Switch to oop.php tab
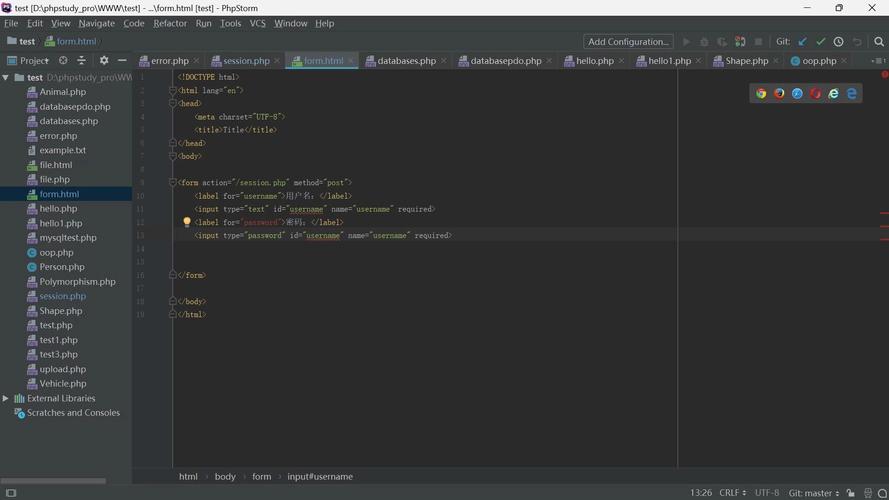Image resolution: width=889 pixels, height=500 pixels. click(x=819, y=61)
